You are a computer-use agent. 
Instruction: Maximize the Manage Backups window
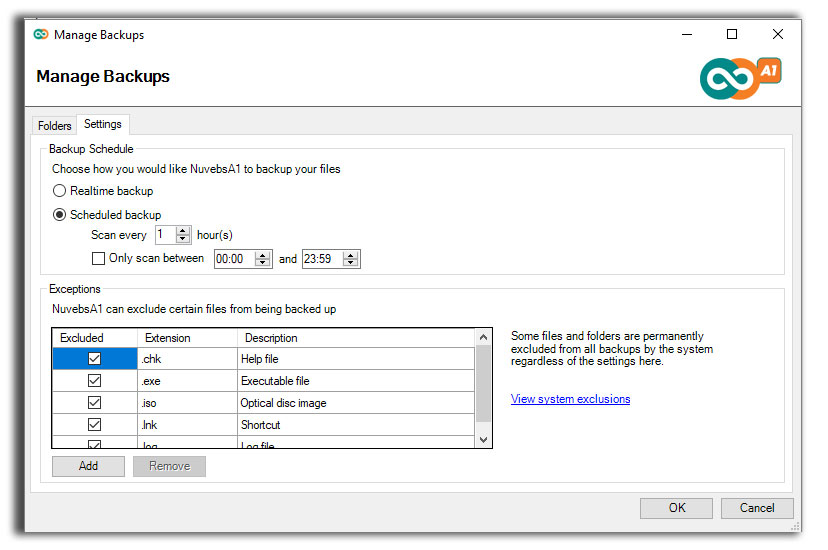[x=732, y=34]
